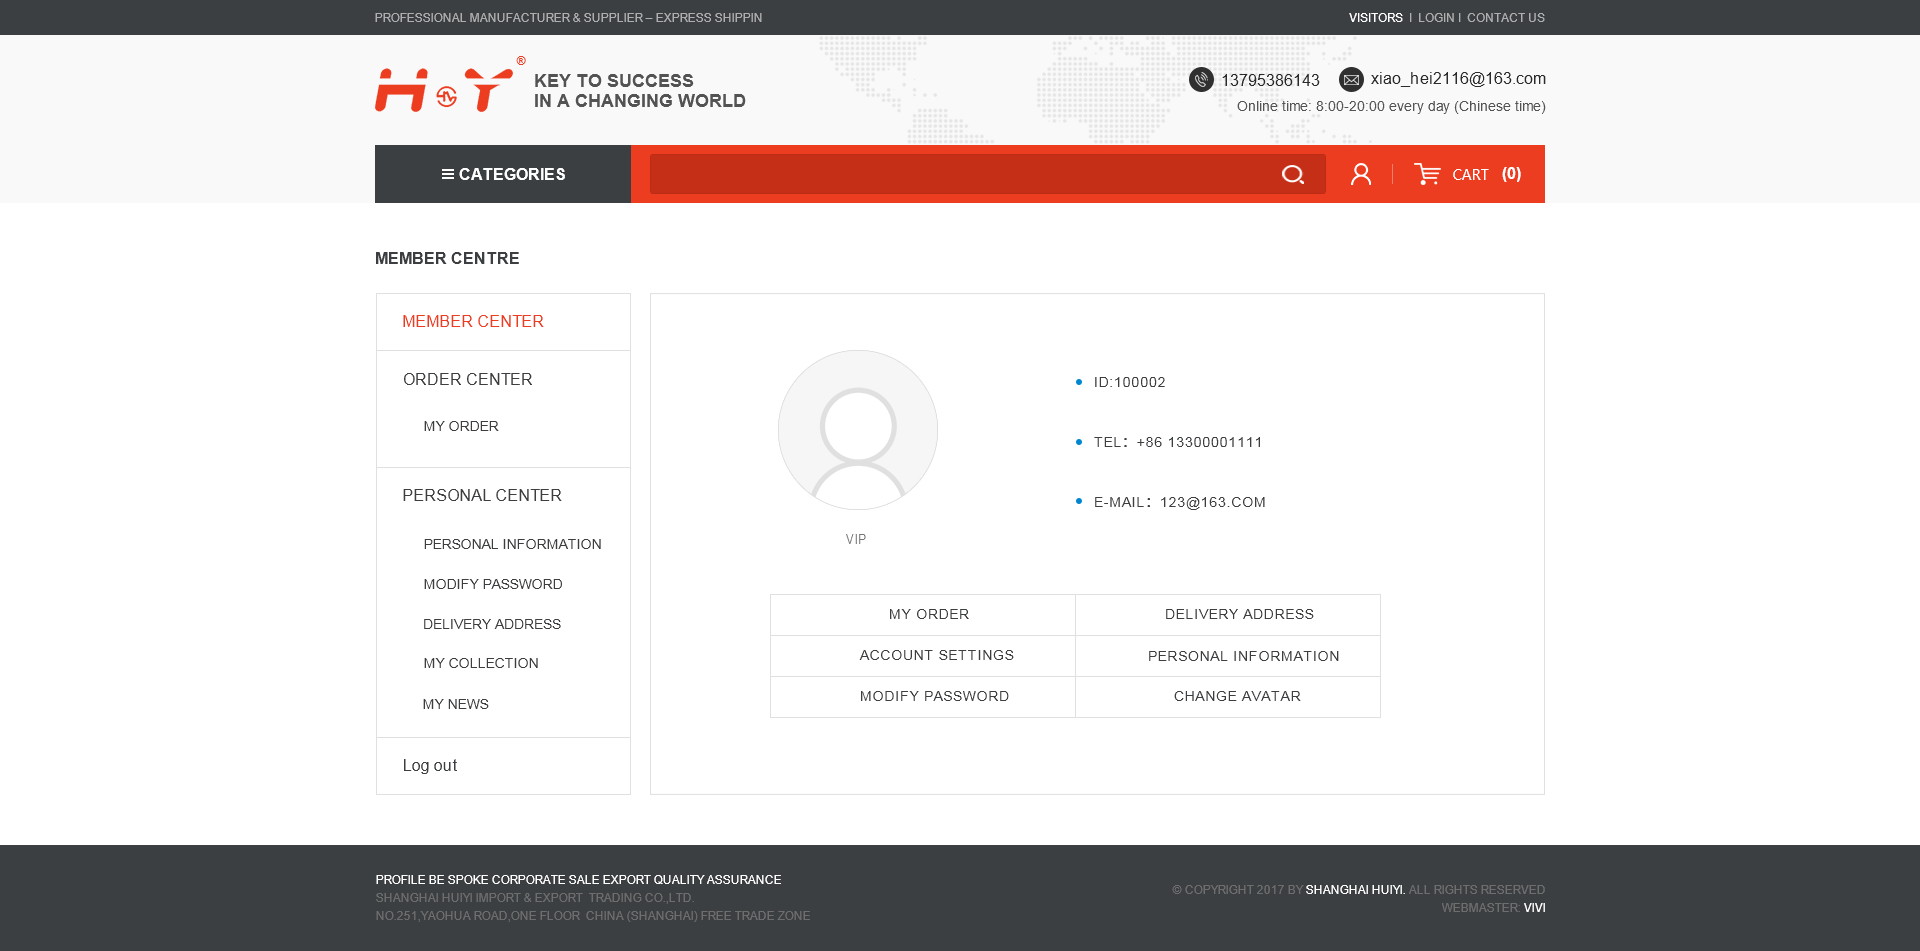Click the ID:100002 text
Image resolution: width=1920 pixels, height=951 pixels.
coord(1129,382)
